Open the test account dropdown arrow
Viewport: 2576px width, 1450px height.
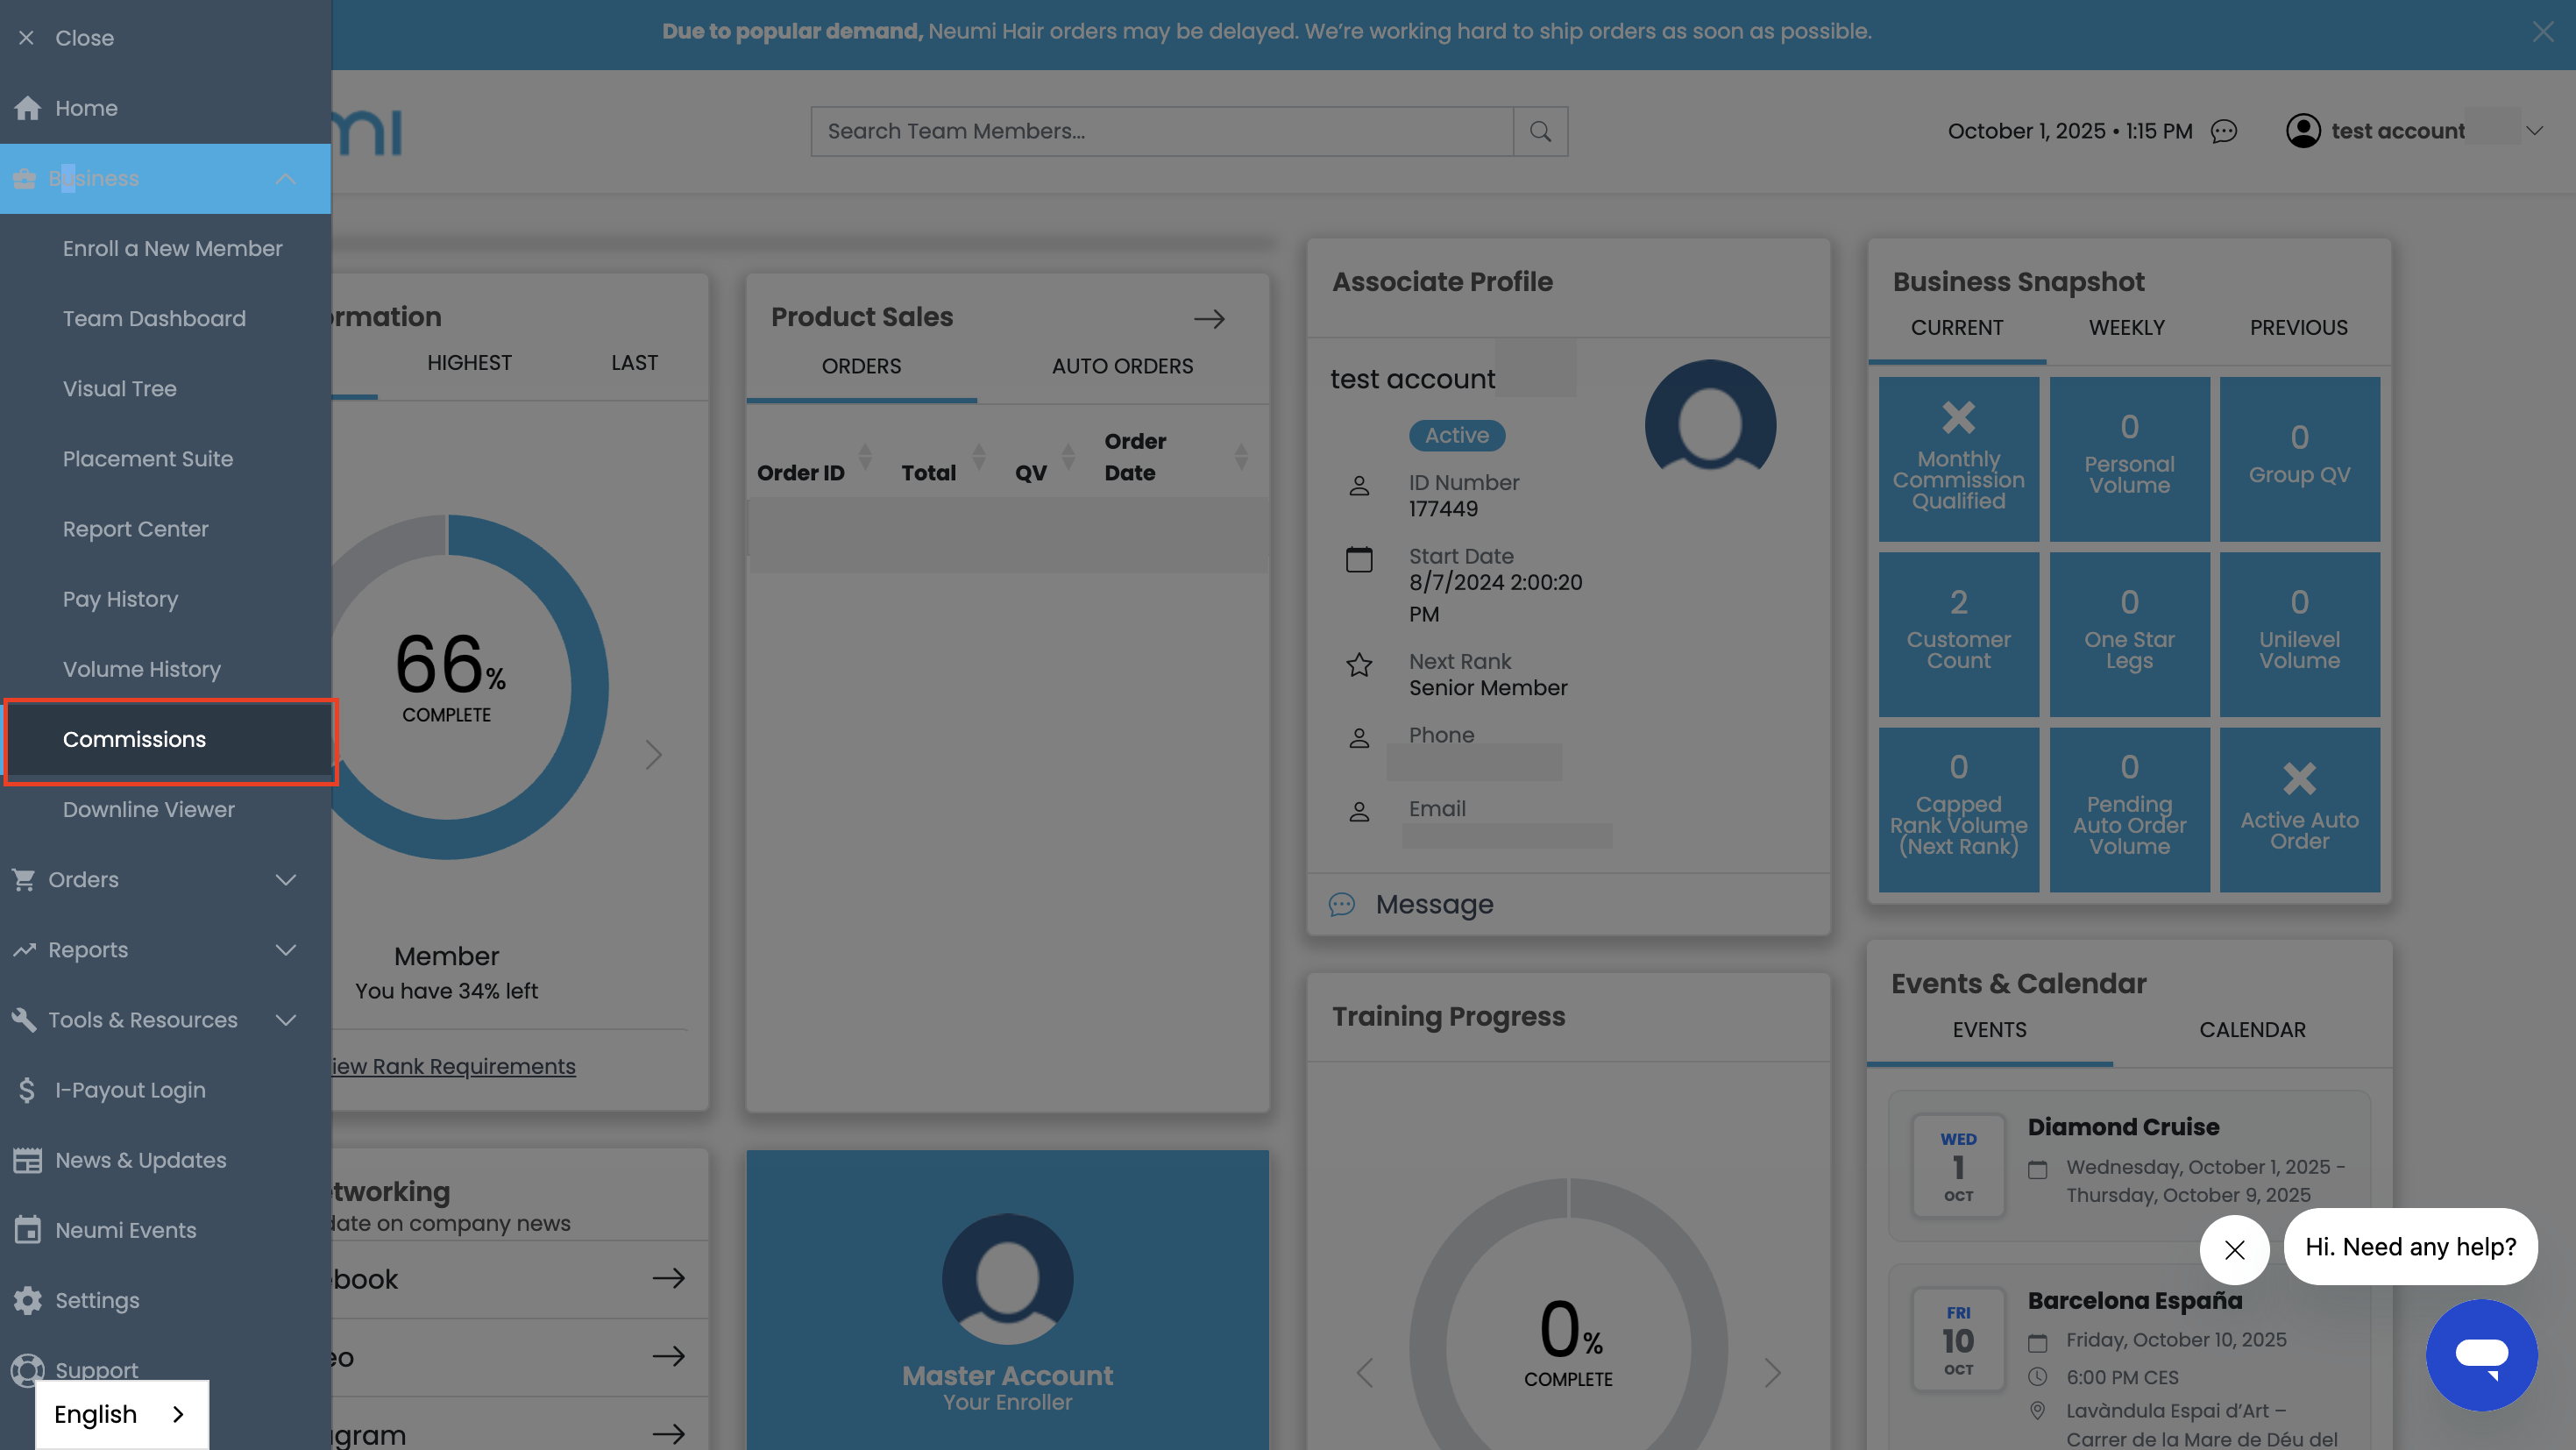point(2534,131)
